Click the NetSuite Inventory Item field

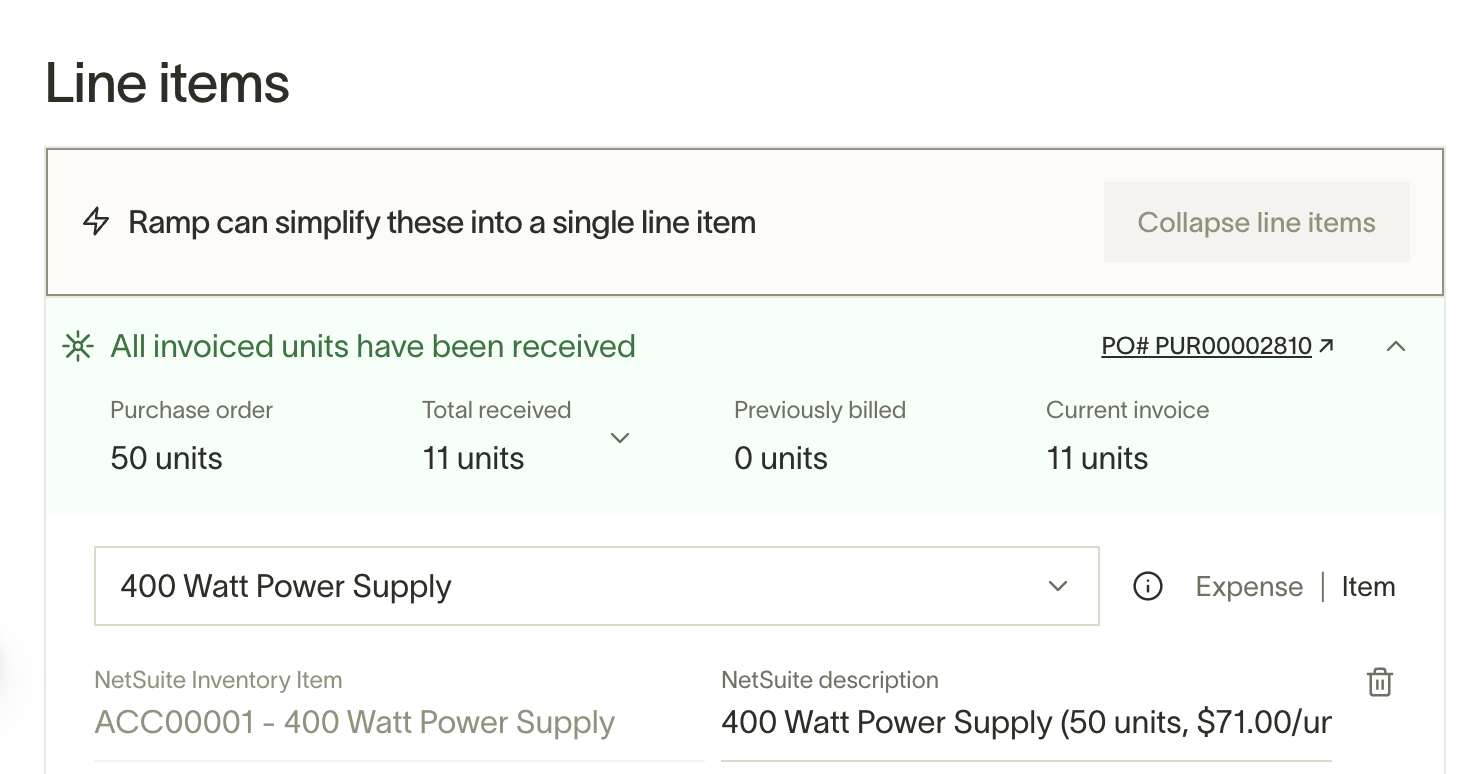pyautogui.click(x=399, y=722)
